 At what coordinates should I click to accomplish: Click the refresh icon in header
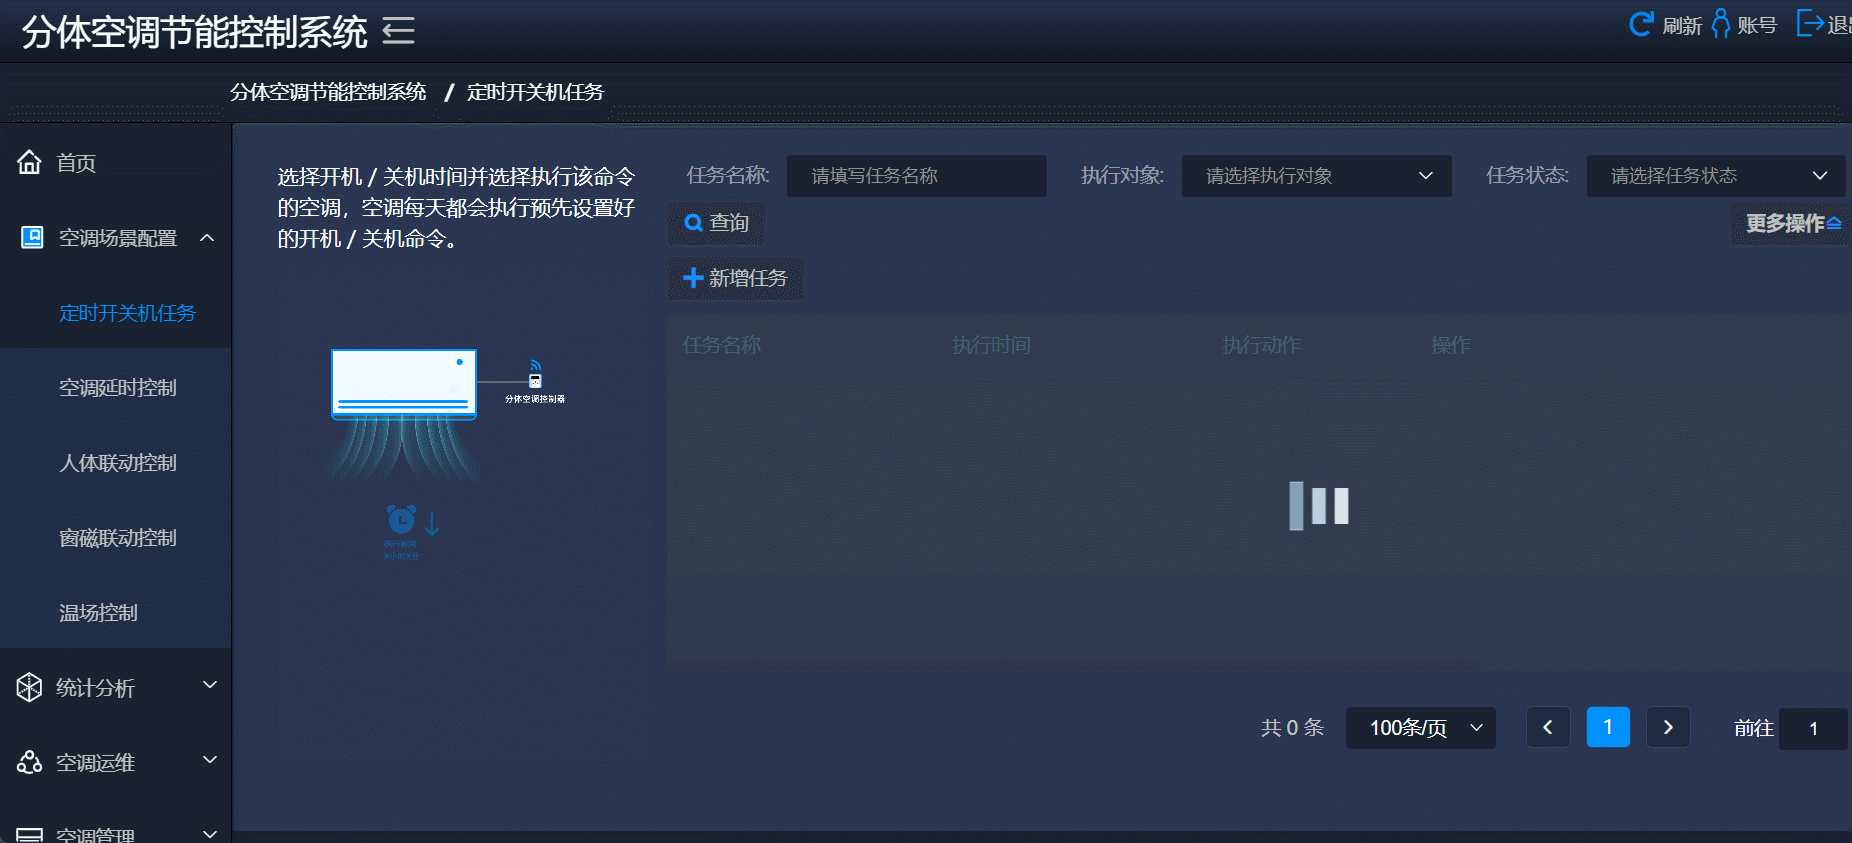pos(1641,24)
